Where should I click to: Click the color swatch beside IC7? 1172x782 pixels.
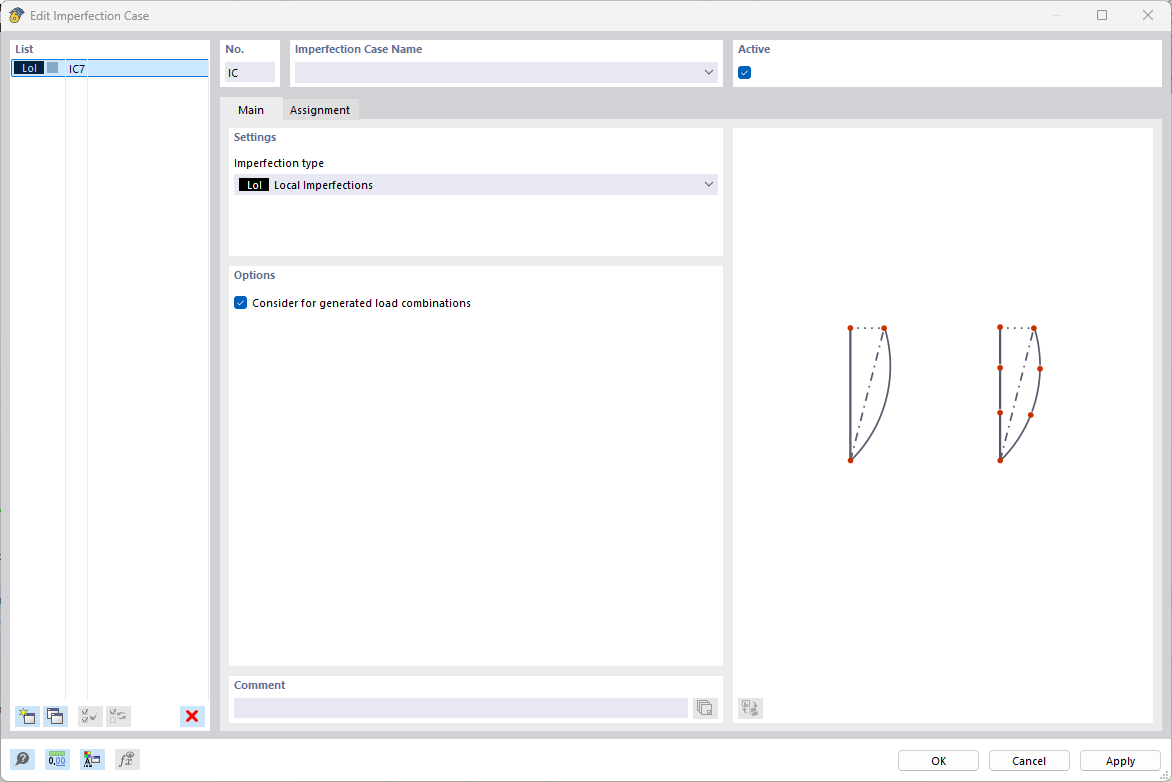tap(52, 68)
